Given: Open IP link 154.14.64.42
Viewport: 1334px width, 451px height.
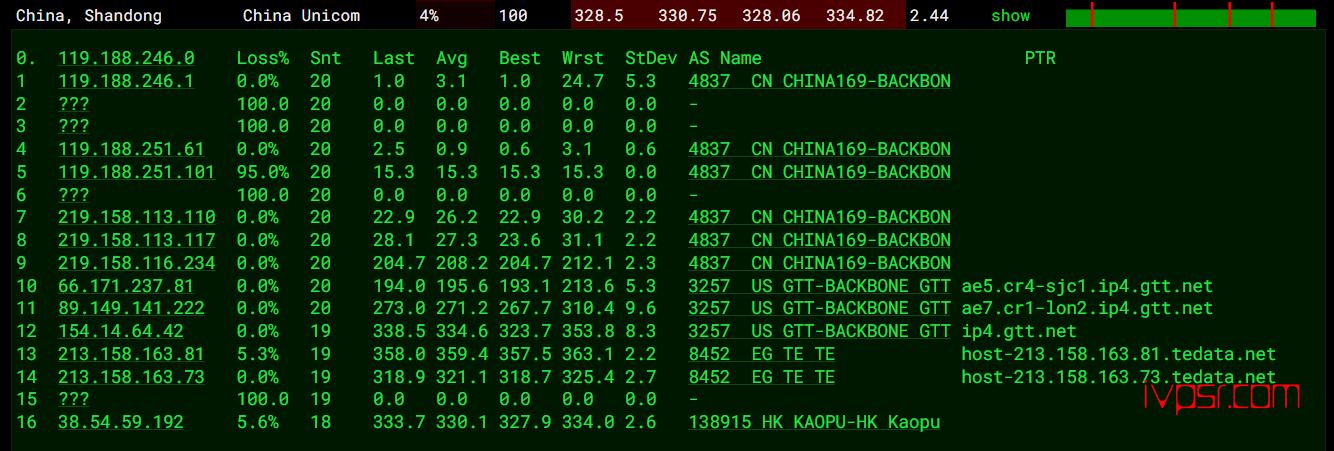Looking at the screenshot, I should point(121,331).
